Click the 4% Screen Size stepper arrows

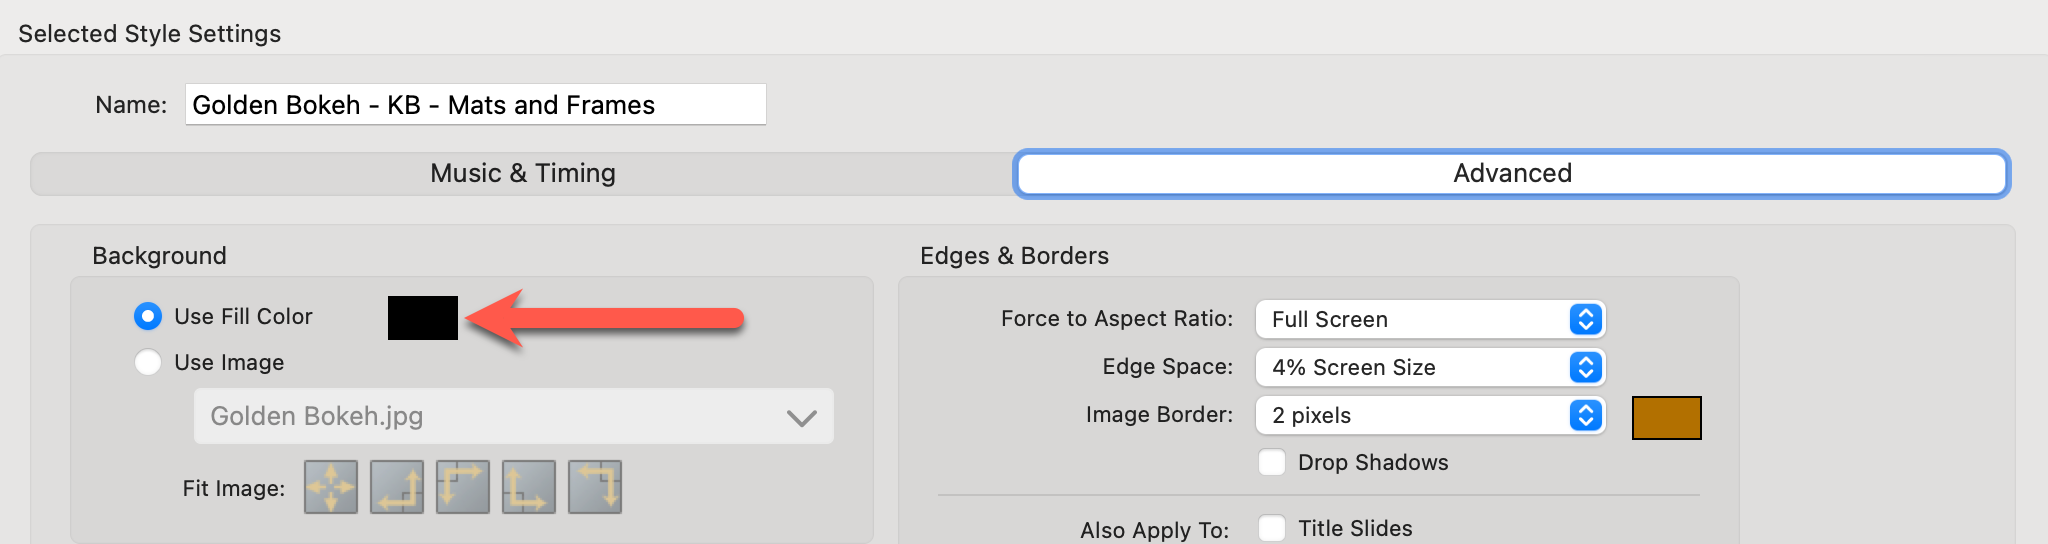tap(1586, 367)
